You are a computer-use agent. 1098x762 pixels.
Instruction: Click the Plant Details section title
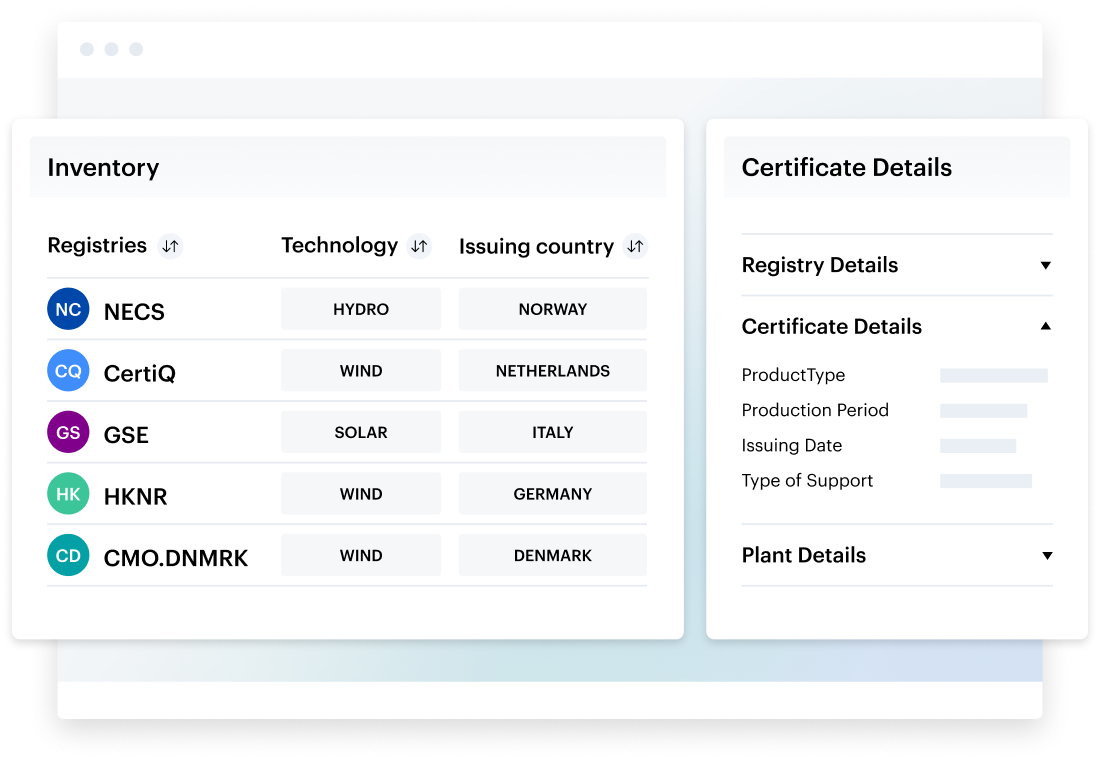pyautogui.click(x=804, y=555)
